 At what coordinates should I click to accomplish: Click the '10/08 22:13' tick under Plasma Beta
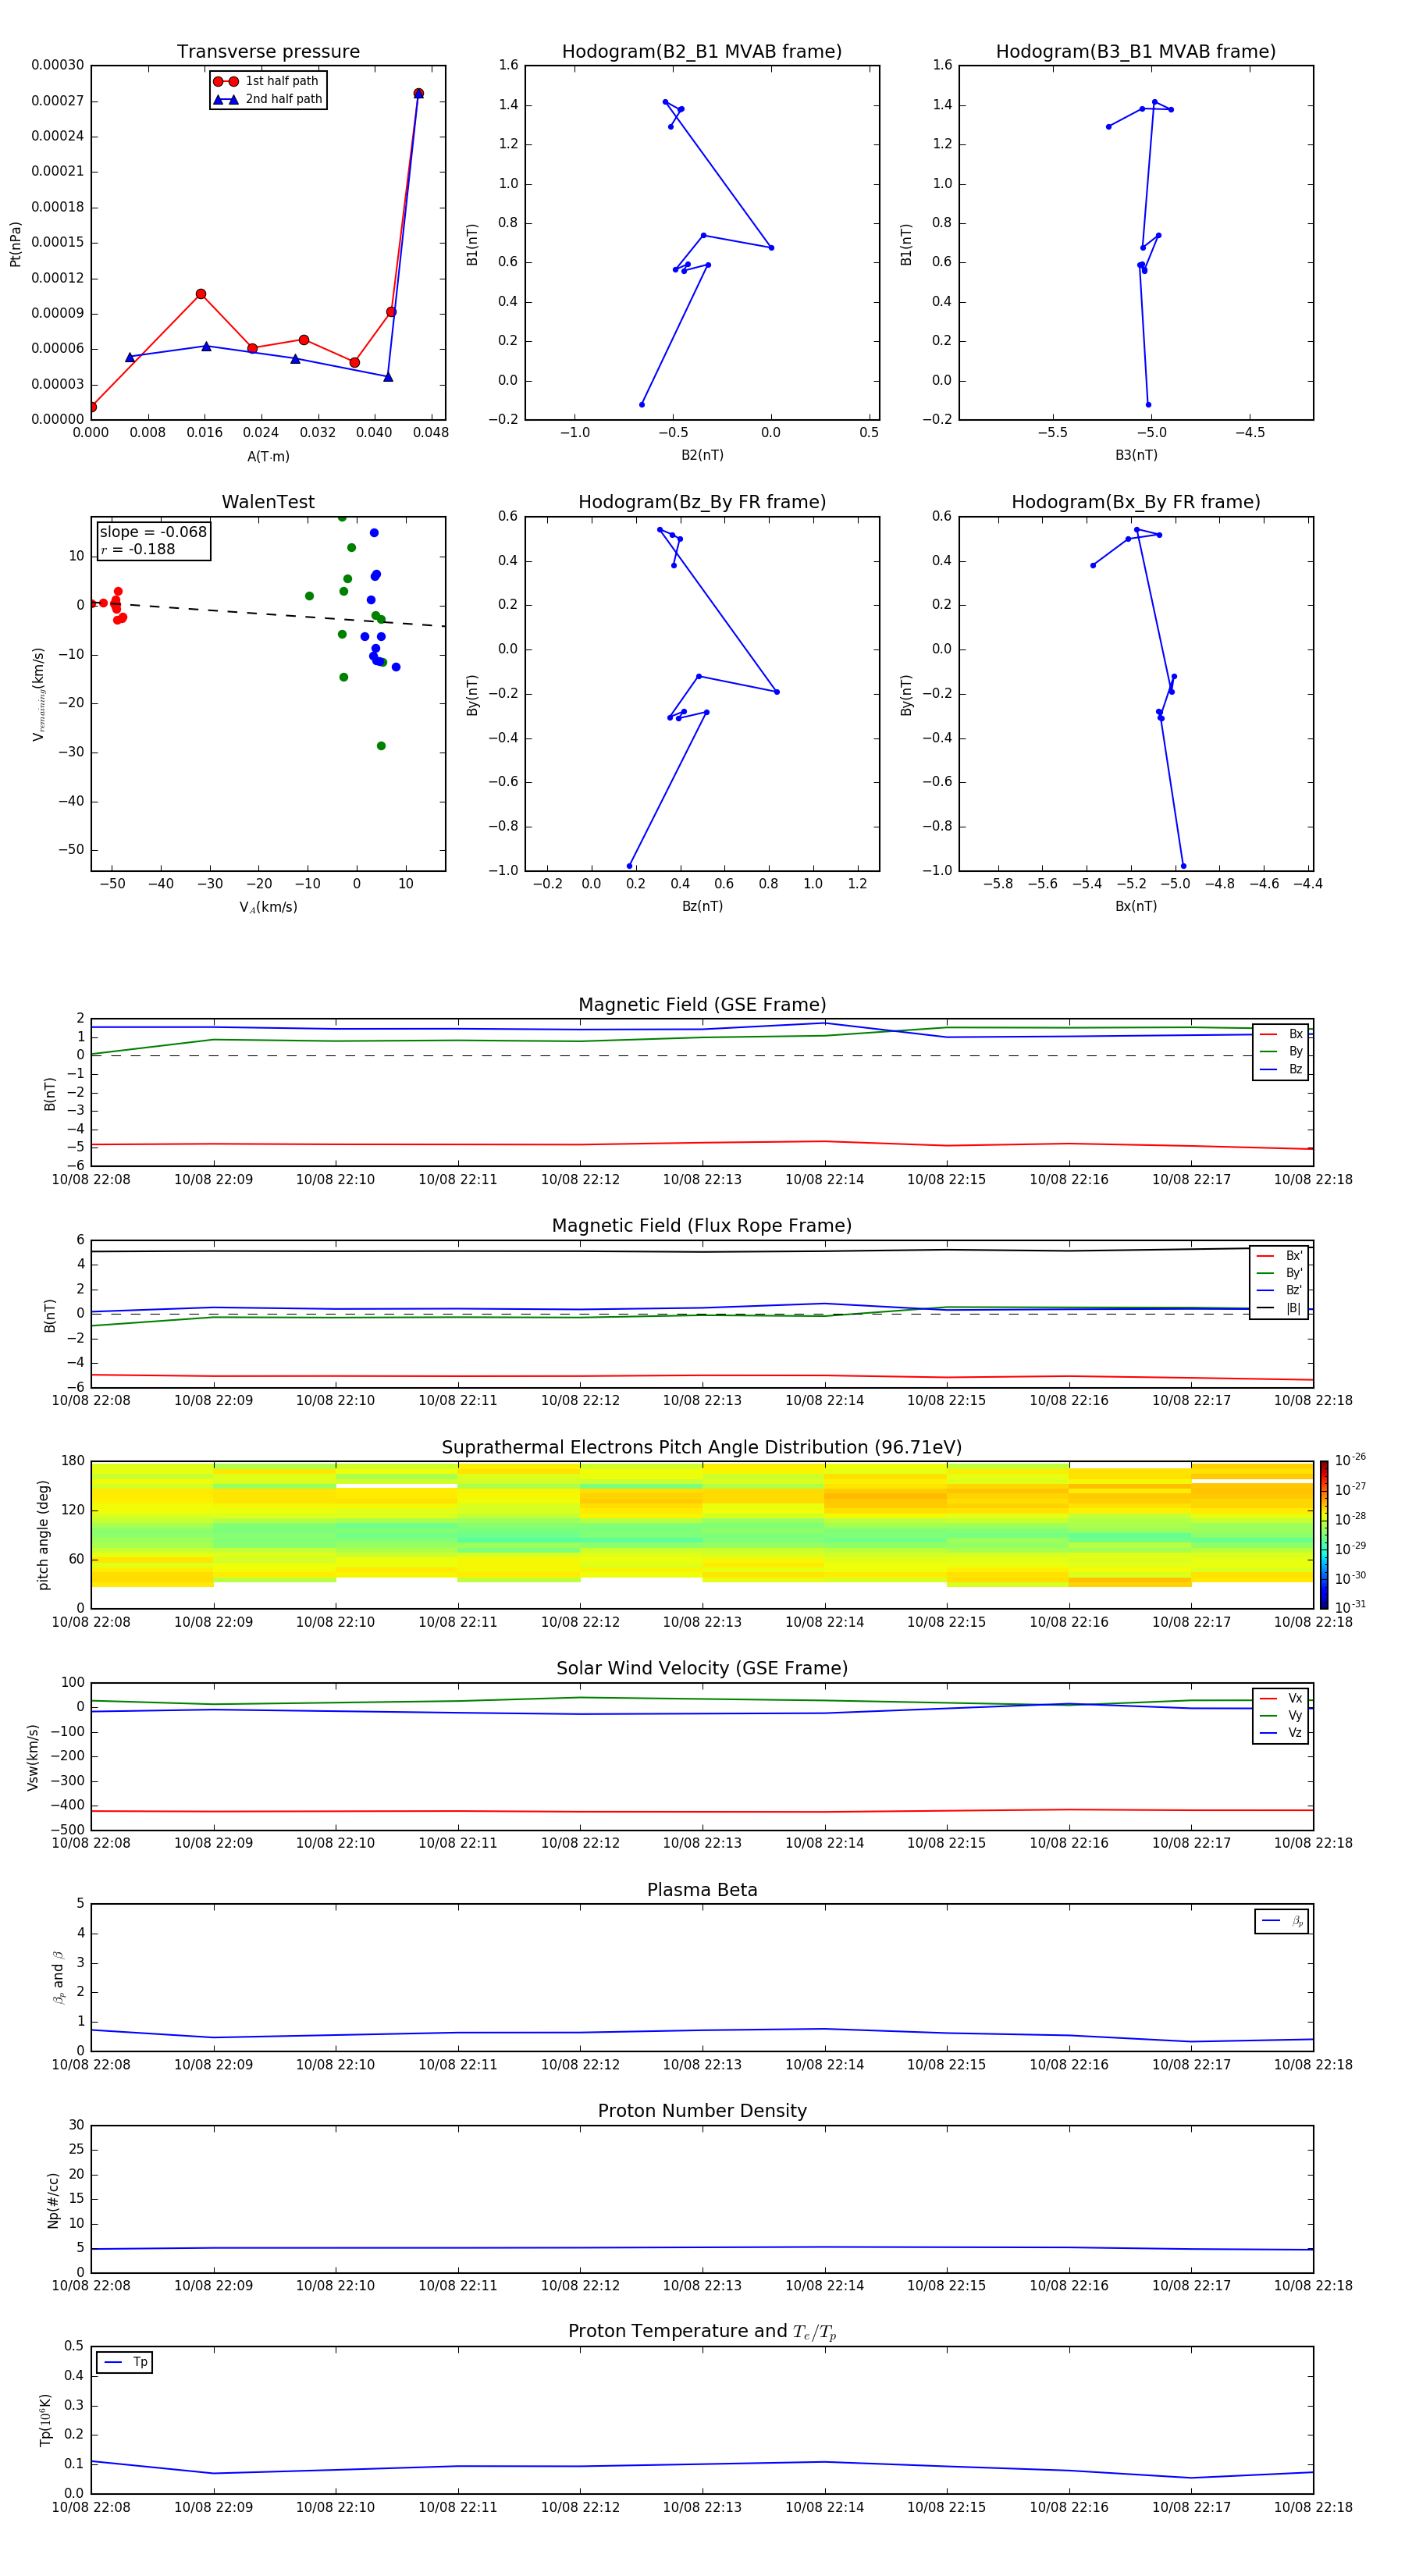[702, 2064]
